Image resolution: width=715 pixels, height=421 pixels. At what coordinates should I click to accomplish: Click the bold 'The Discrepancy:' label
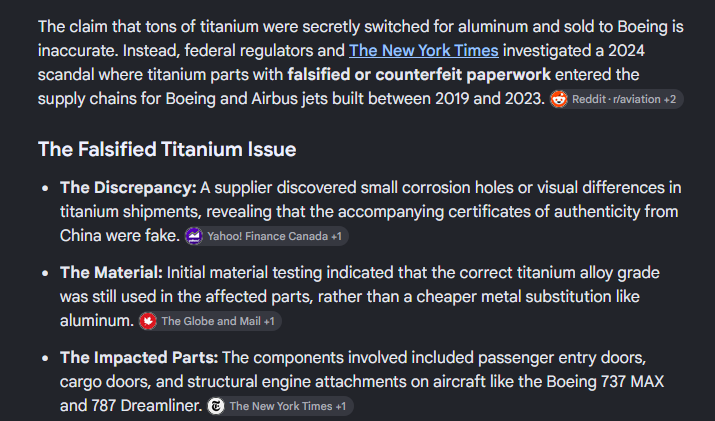(x=128, y=187)
